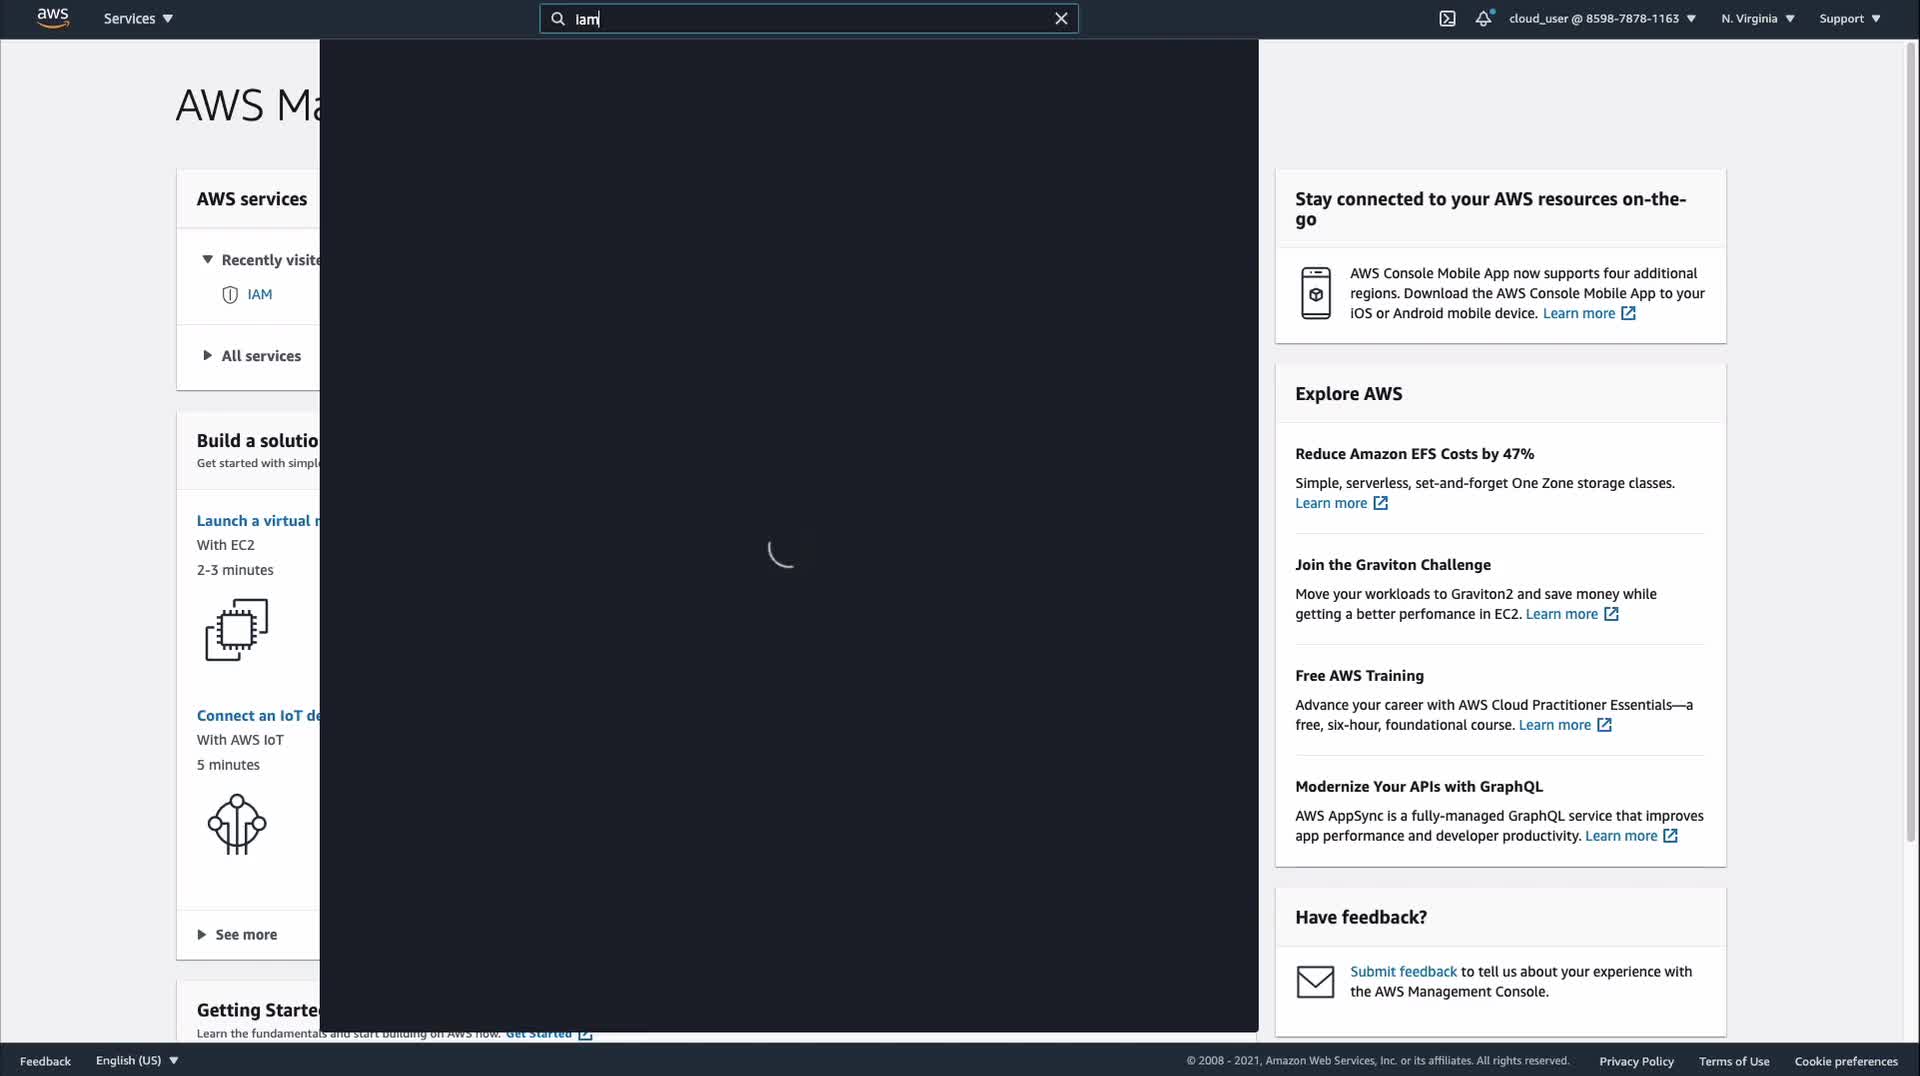The width and height of the screenshot is (1920, 1076).
Task: Click external link icon beside Training Learn more
Action: [x=1604, y=725]
